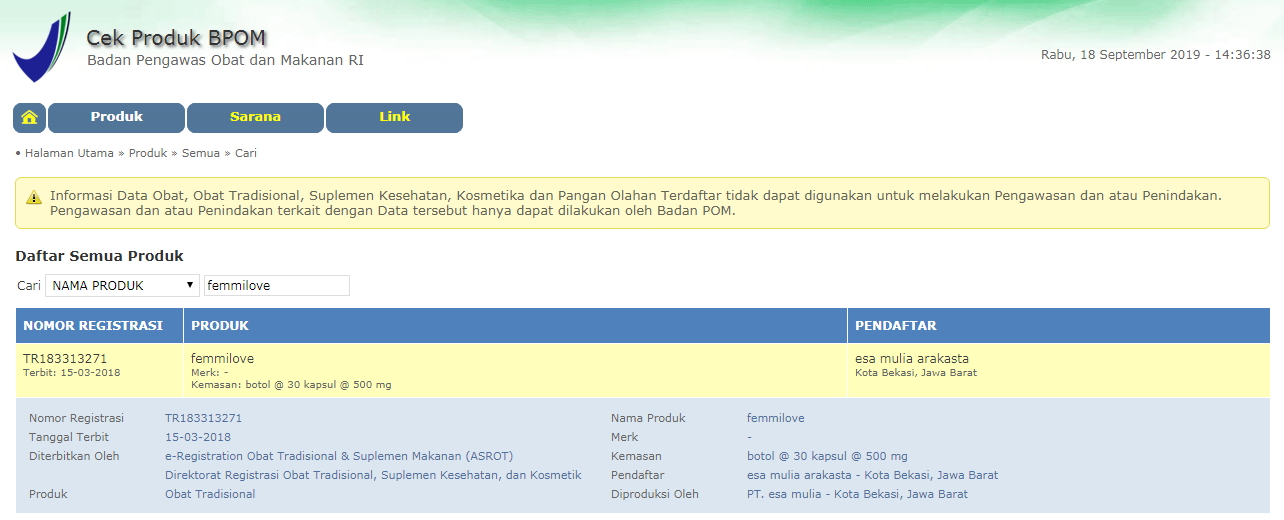Click the BPOM logo in the header
The height and width of the screenshot is (520, 1284).
41,48
